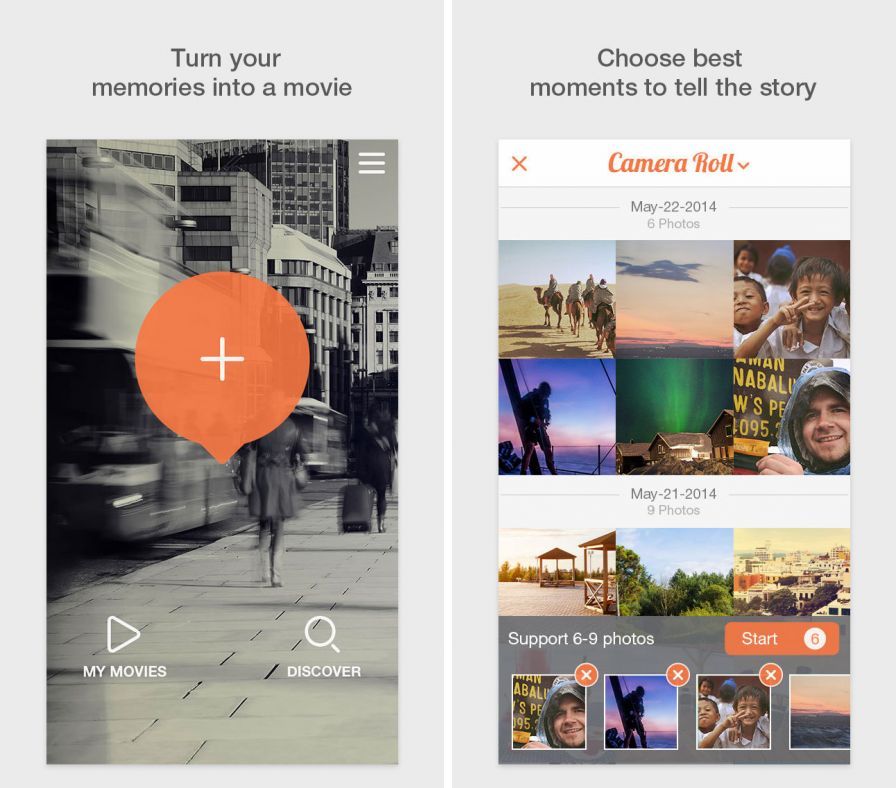This screenshot has height=788, width=896.
Task: Select the camel caravan desert photo
Action: click(x=556, y=298)
